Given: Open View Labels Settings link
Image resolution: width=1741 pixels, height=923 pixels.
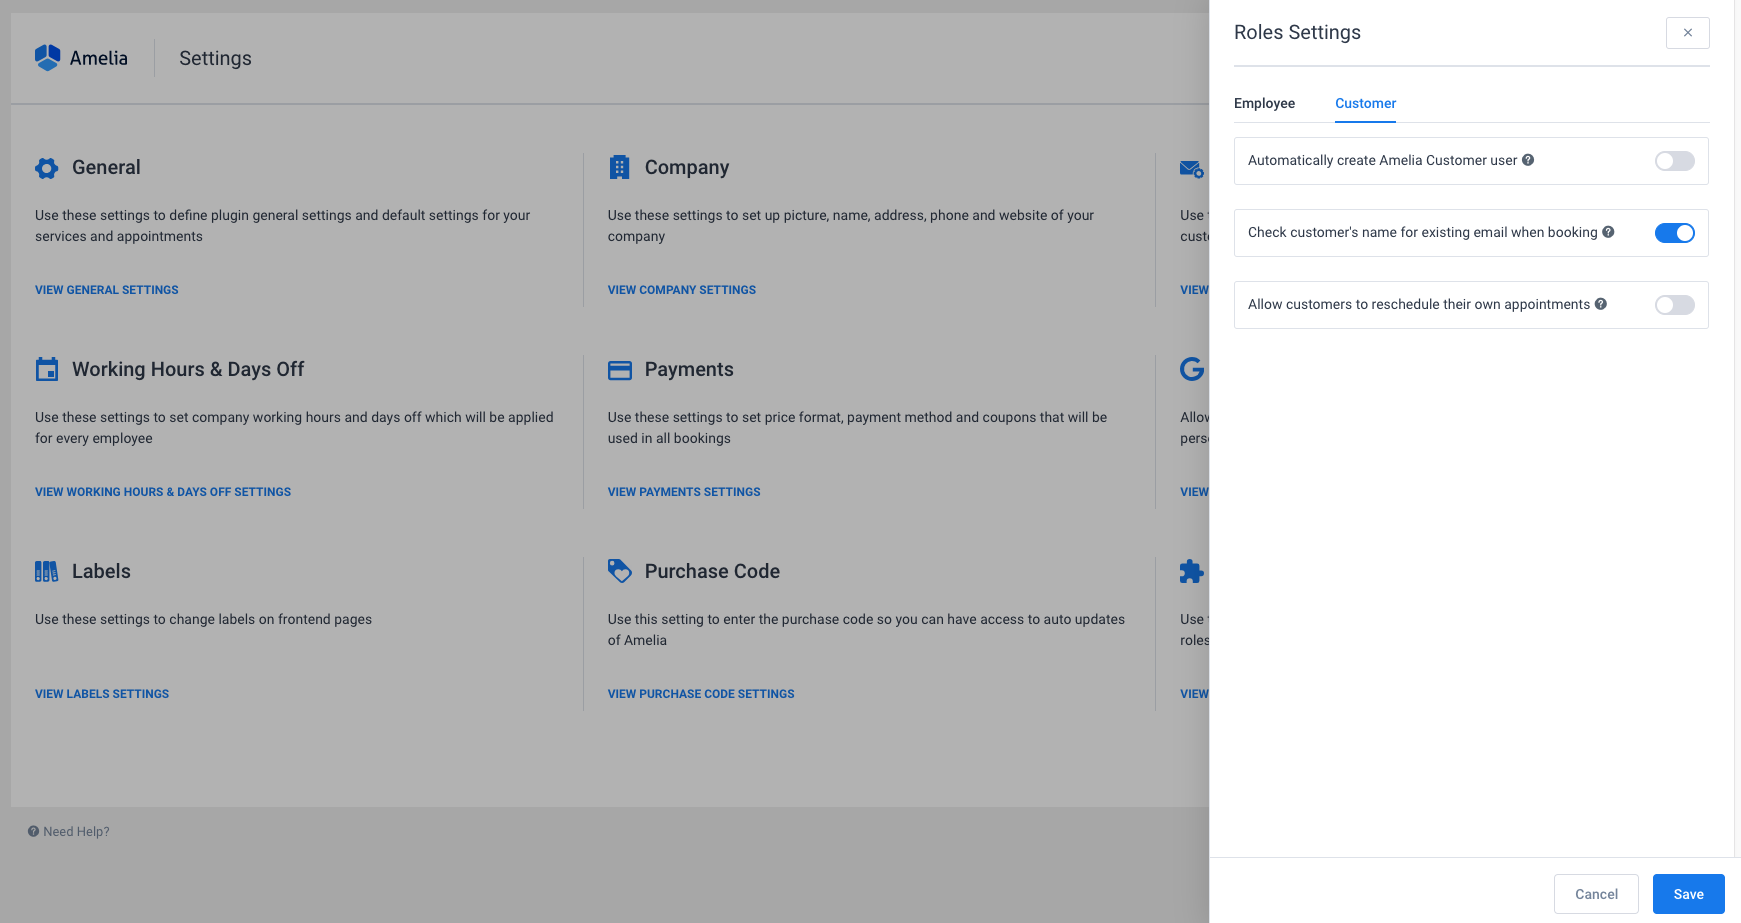Looking at the screenshot, I should [x=102, y=694].
